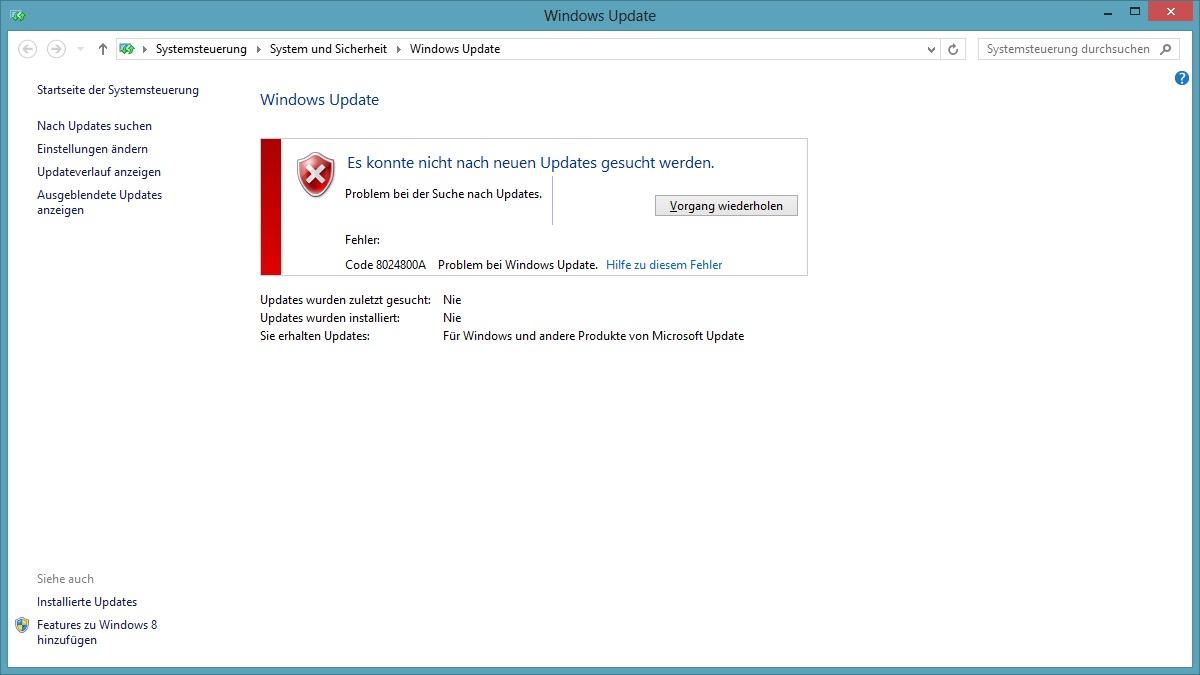Click 'Problem bei der Suche nach Updates.' text
This screenshot has height=675, width=1200.
[x=443, y=194]
